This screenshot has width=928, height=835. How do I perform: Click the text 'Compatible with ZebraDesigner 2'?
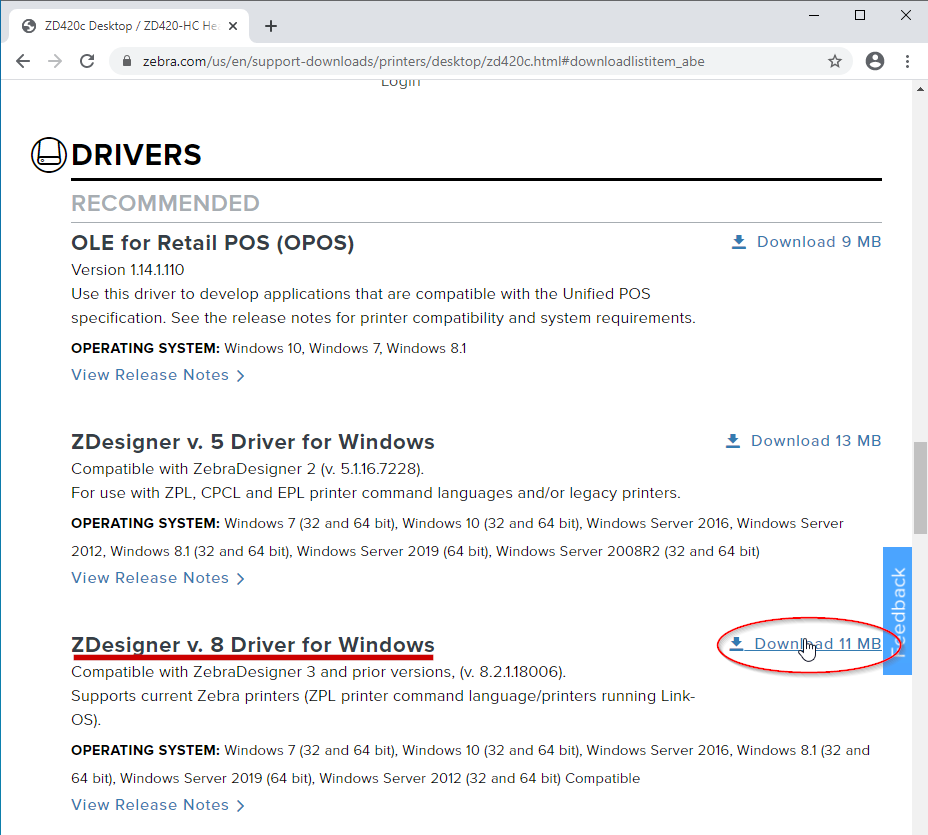194,469
